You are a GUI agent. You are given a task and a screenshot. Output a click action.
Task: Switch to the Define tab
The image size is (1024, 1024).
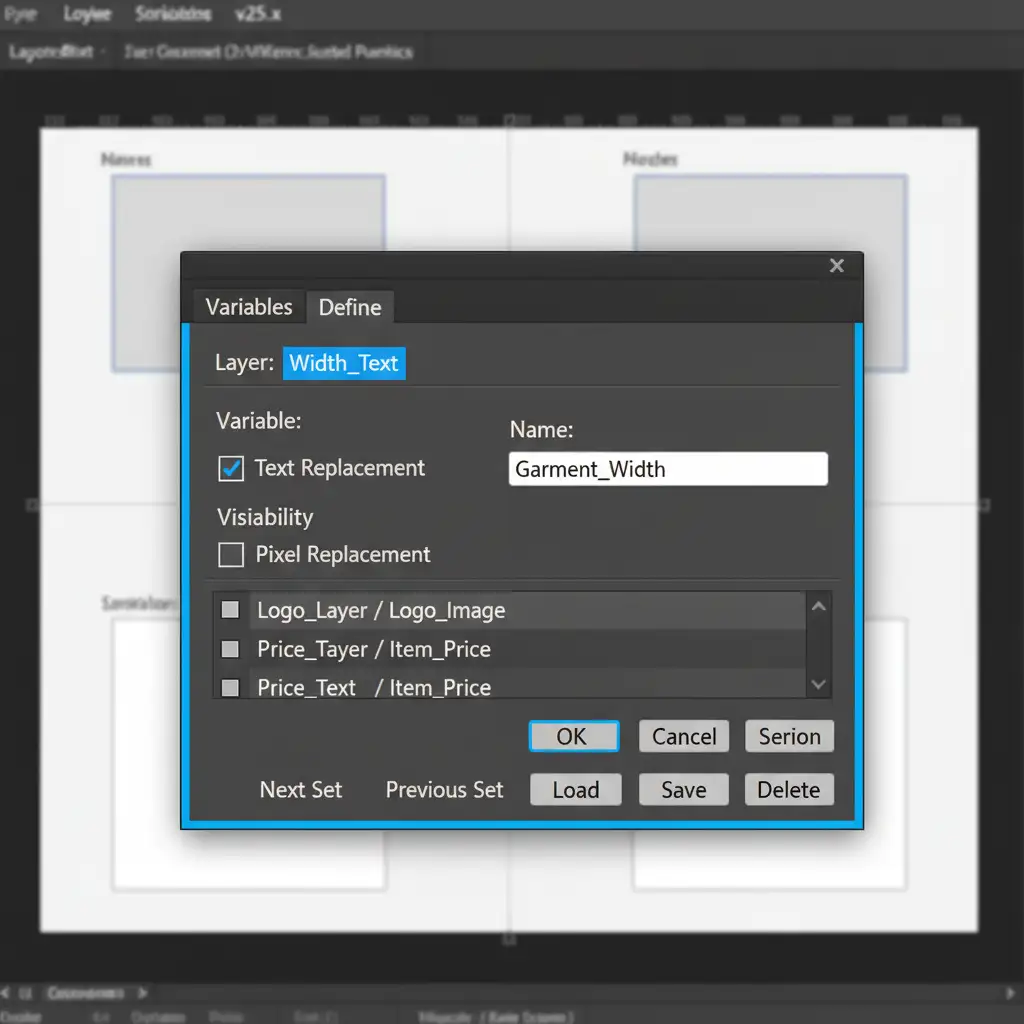pyautogui.click(x=350, y=308)
